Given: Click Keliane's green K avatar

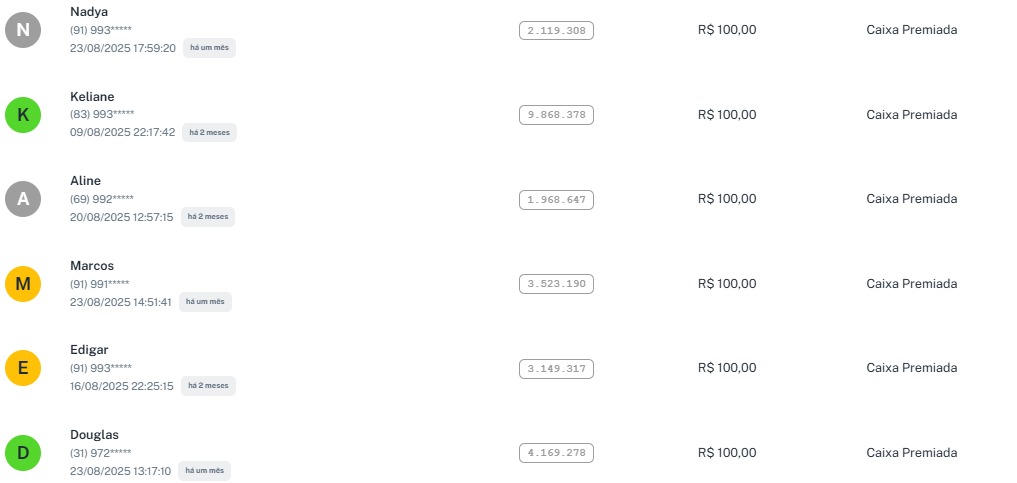Looking at the screenshot, I should coord(23,115).
